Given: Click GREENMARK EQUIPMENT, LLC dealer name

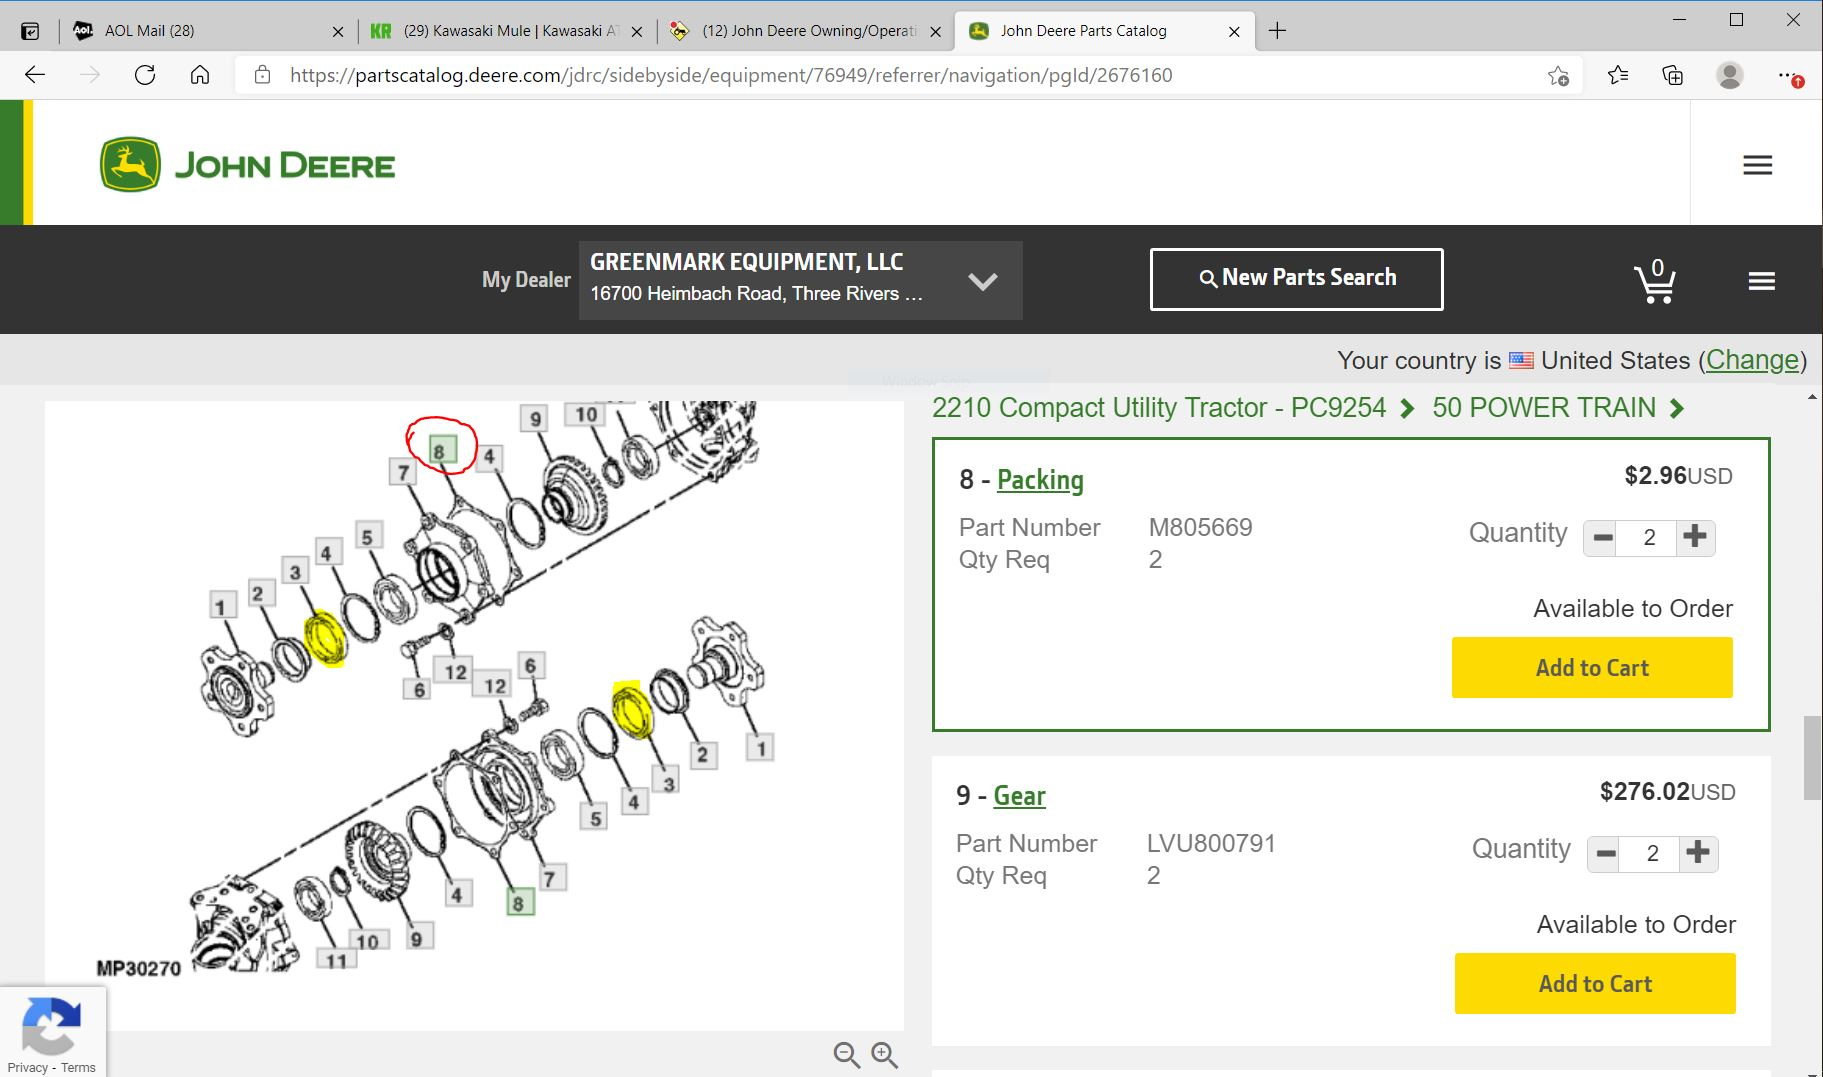Looking at the screenshot, I should pos(747,262).
